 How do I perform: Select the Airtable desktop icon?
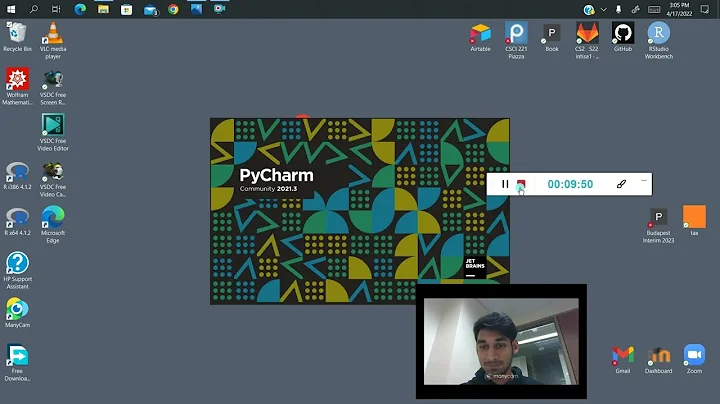(x=480, y=37)
